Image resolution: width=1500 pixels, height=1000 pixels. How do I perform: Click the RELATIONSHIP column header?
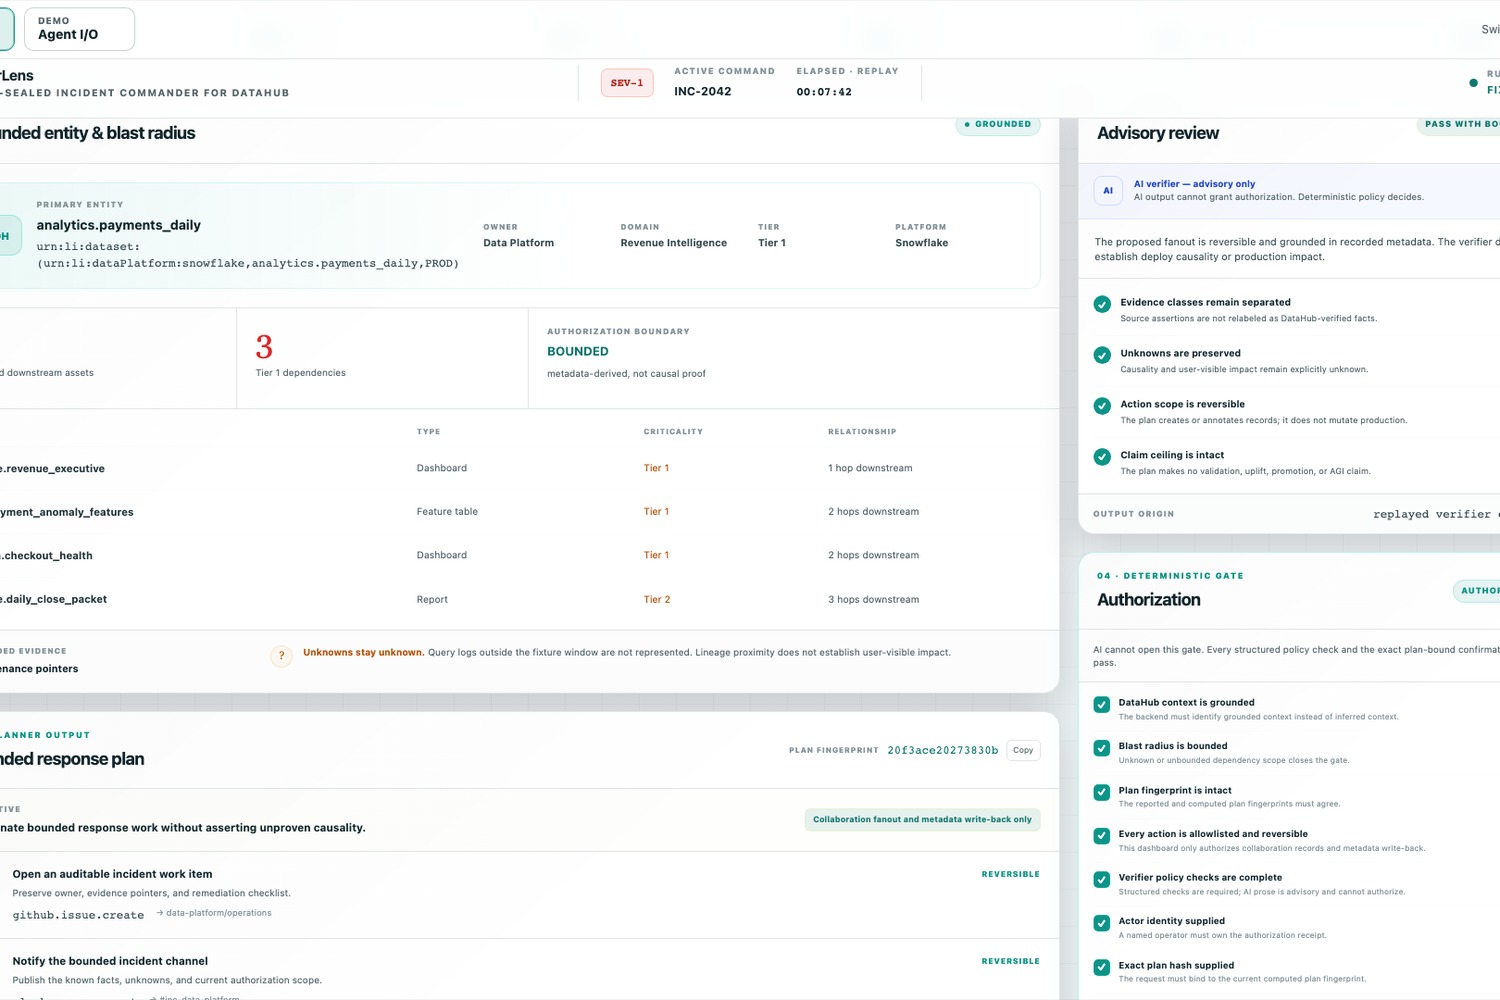coord(862,432)
